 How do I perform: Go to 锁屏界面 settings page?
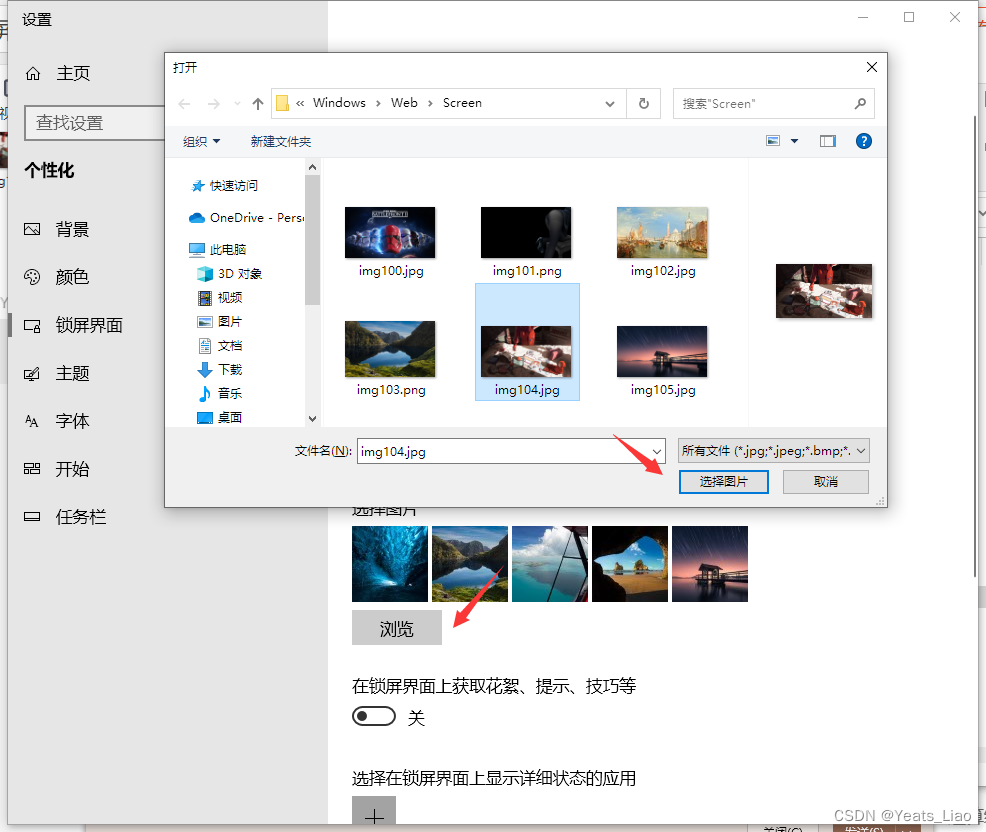pos(88,325)
